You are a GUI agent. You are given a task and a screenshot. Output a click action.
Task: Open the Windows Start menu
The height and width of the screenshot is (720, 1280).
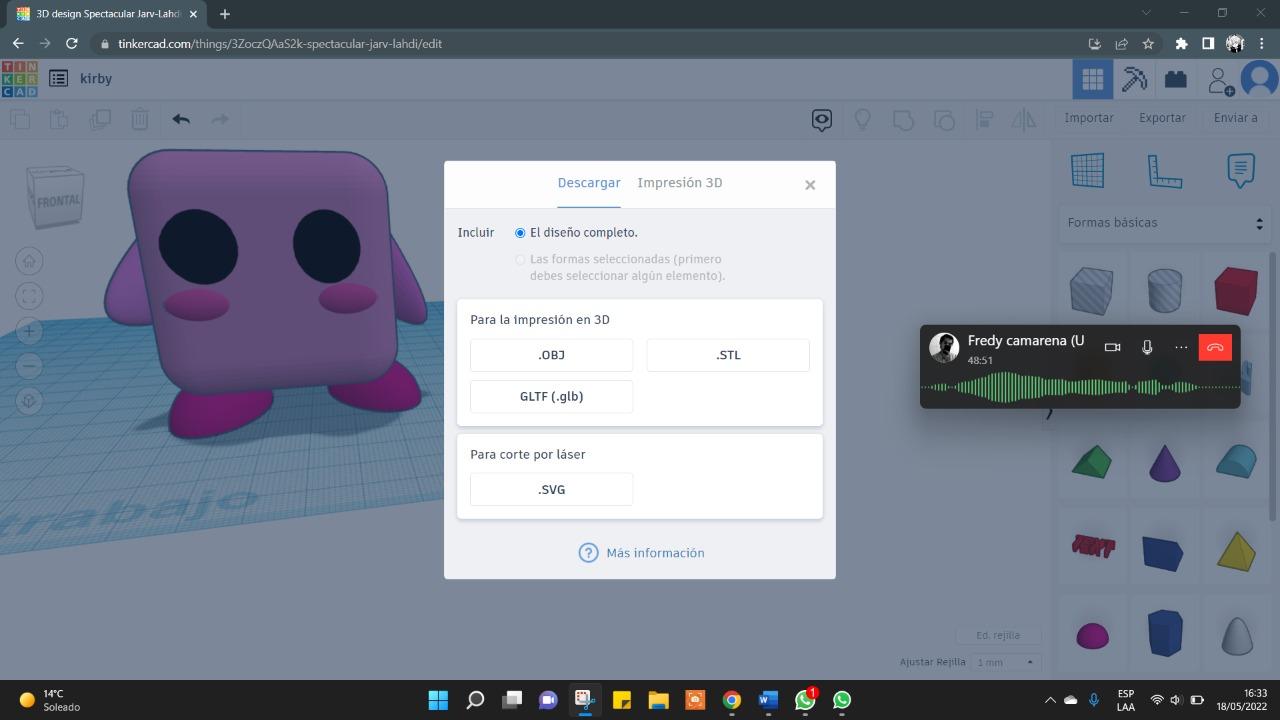pyautogui.click(x=438, y=700)
